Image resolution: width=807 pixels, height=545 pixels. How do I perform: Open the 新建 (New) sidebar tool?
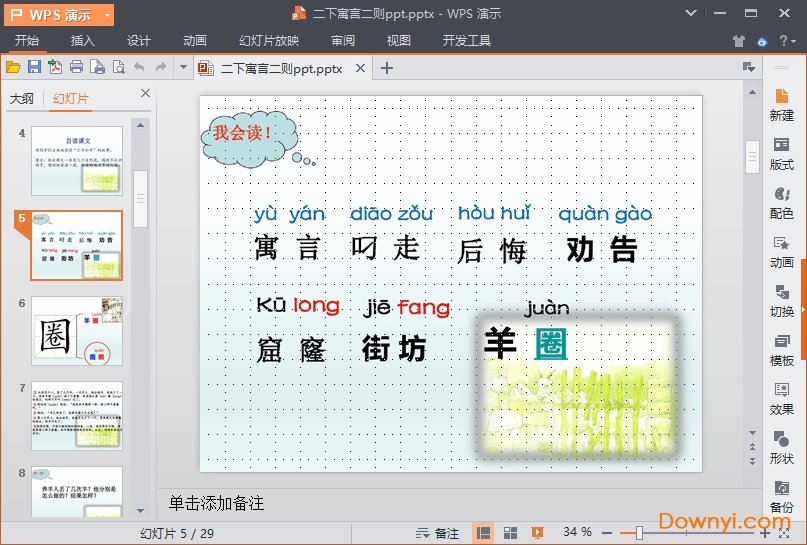tap(781, 103)
